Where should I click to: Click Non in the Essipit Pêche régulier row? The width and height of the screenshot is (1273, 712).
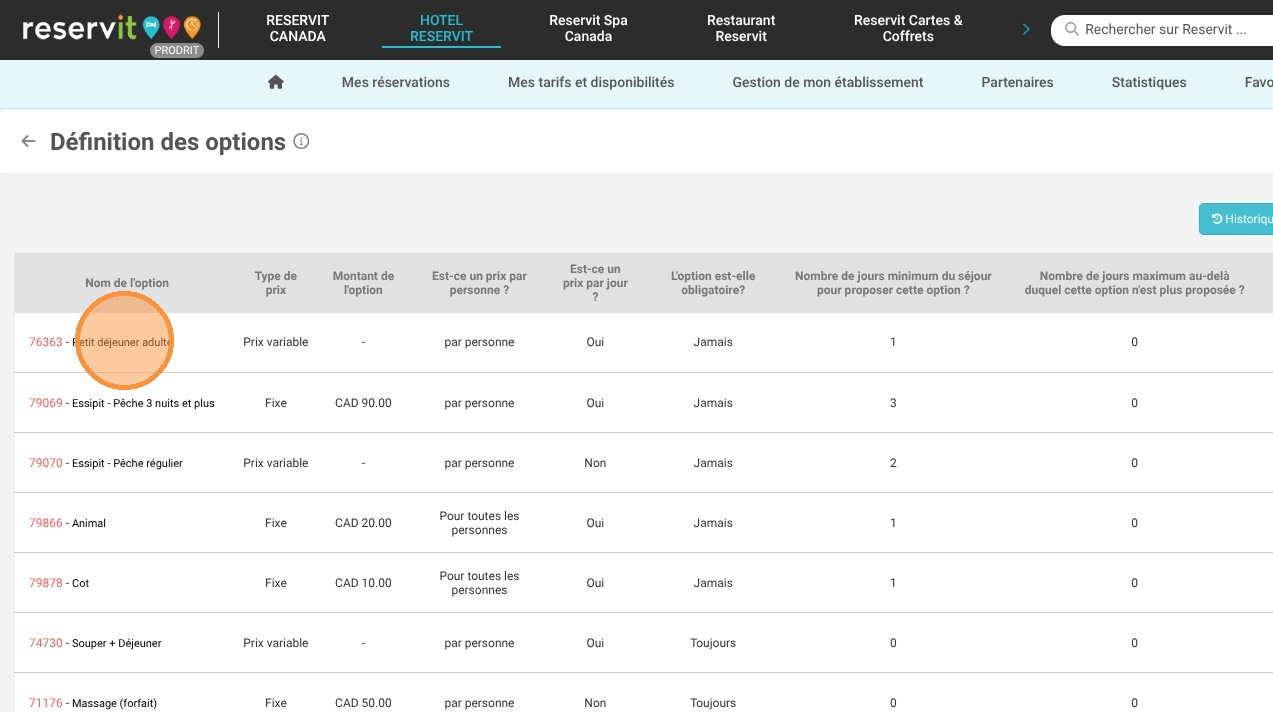[x=595, y=463]
